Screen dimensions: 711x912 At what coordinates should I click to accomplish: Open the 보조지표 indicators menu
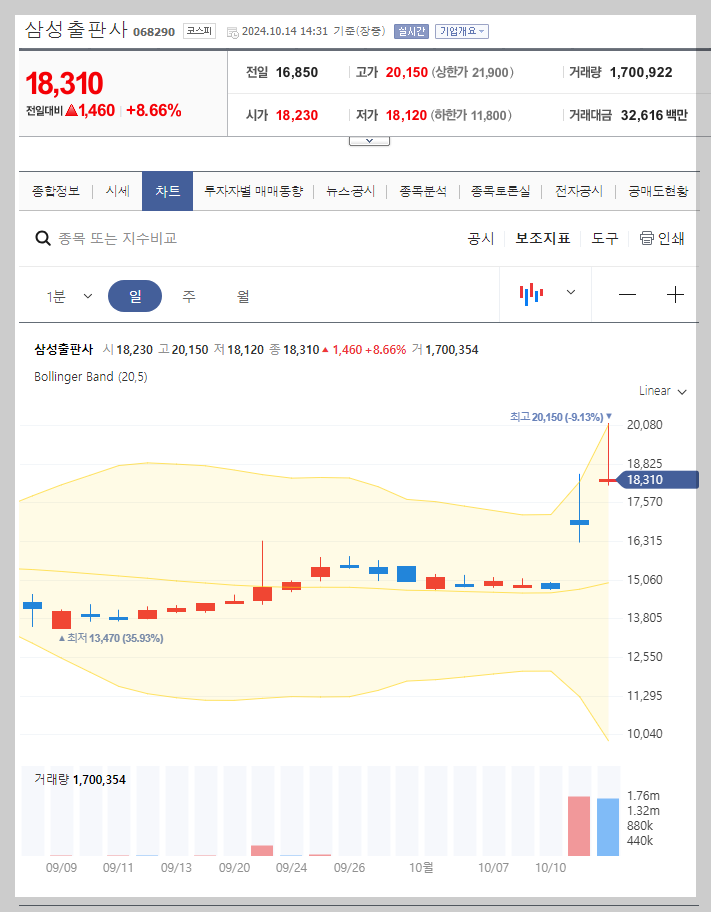pyautogui.click(x=543, y=238)
